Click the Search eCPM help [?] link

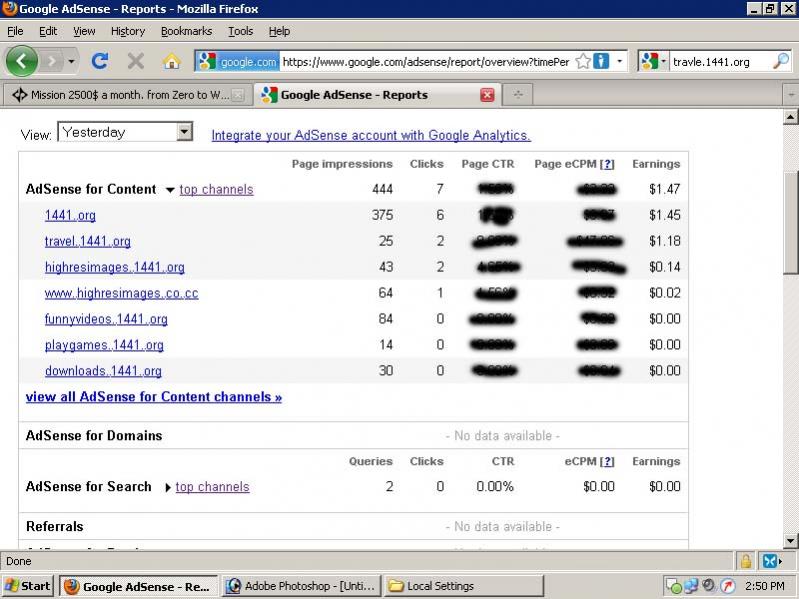pyautogui.click(x=607, y=461)
